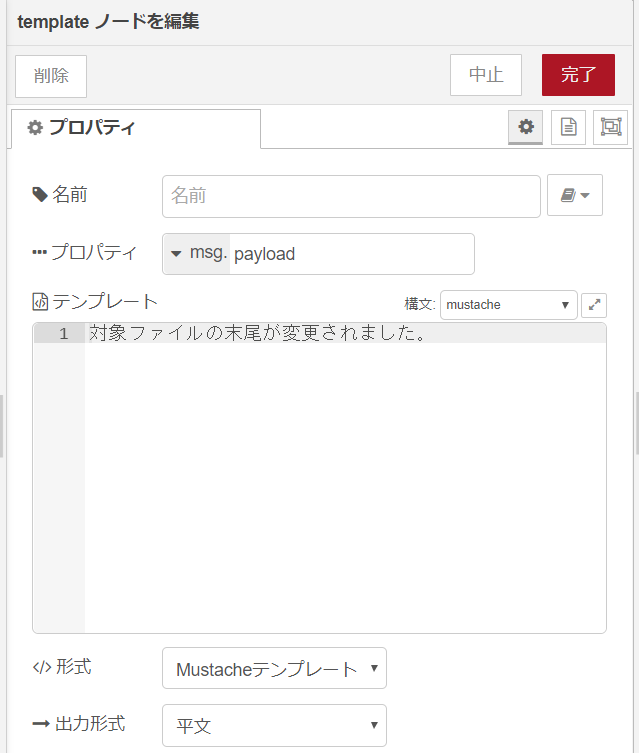Viewport: 639px width, 753px height.
Task: Open node properties gear icon tab
Action: pos(526,127)
